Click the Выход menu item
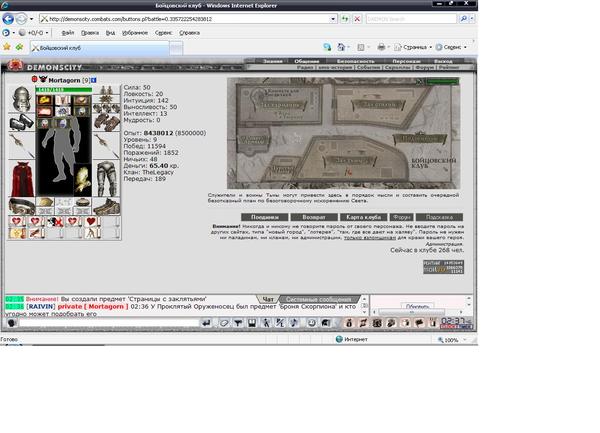Screen dimensions: 600x433 [x=443, y=61]
